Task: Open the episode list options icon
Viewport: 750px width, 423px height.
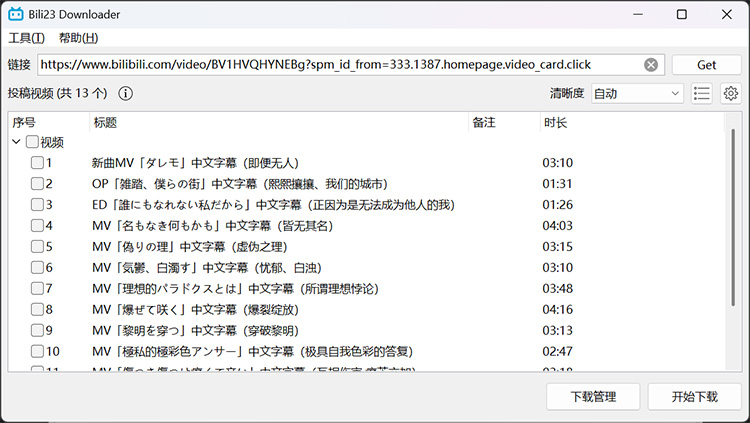Action: pos(701,93)
